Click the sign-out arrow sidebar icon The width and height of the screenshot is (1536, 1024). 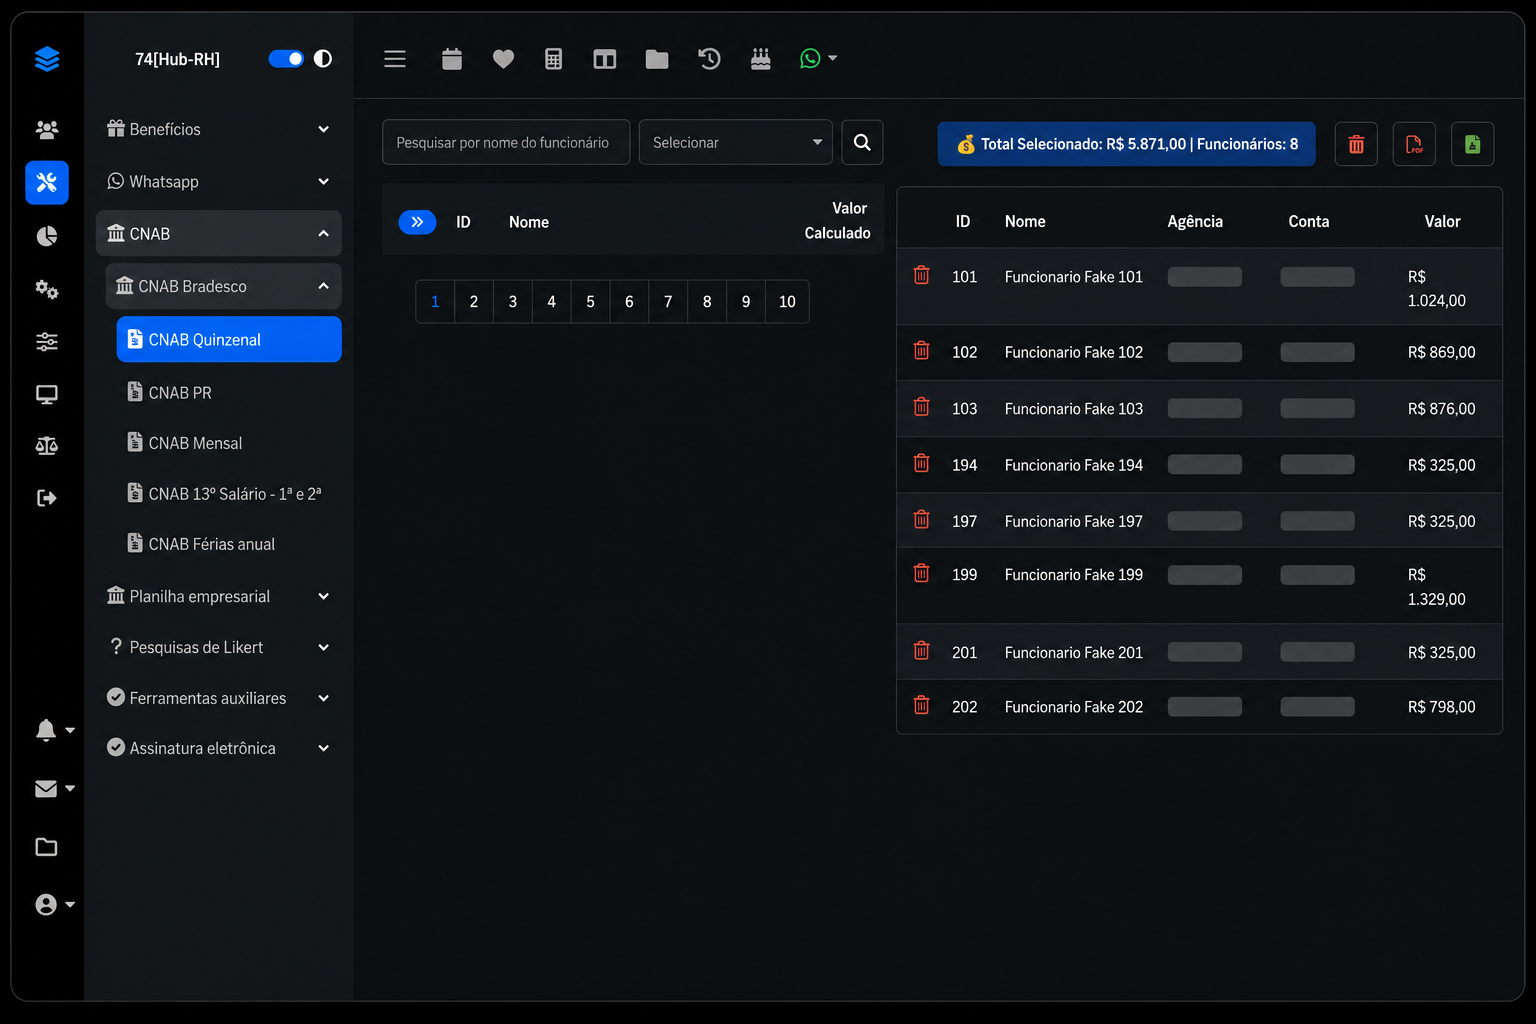(x=47, y=498)
